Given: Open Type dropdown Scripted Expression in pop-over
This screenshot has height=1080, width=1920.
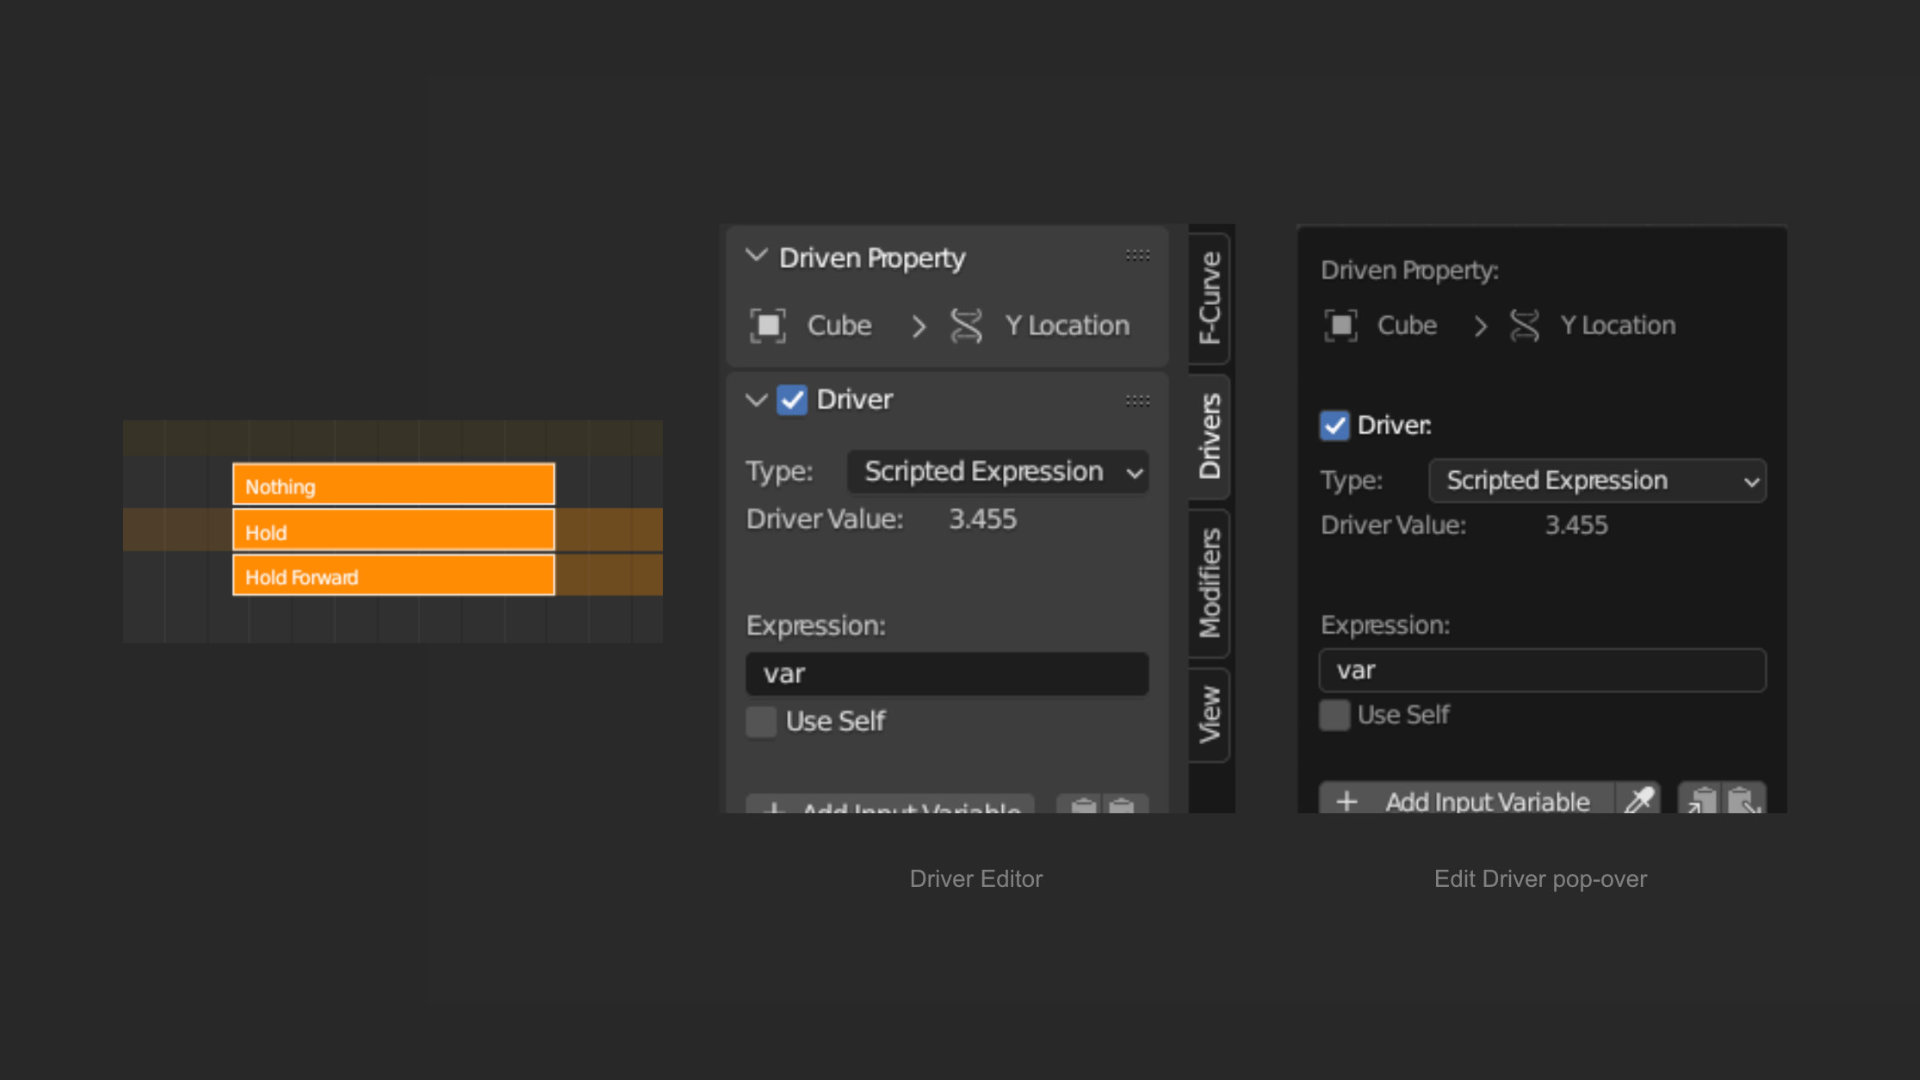Looking at the screenshot, I should click(x=1598, y=481).
